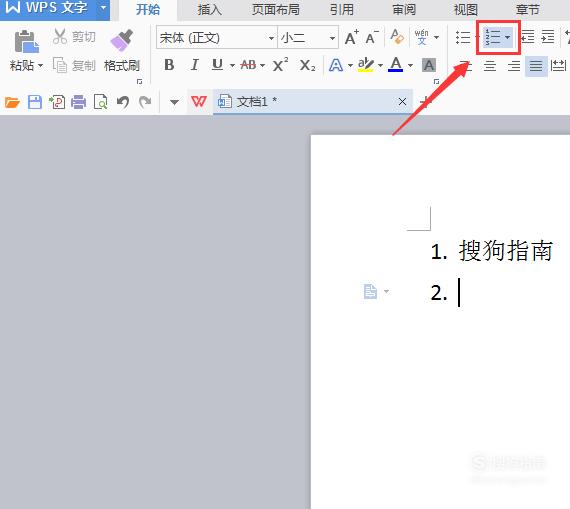Open the text effects dropdown arrow
The width and height of the screenshot is (570, 509).
350,66
